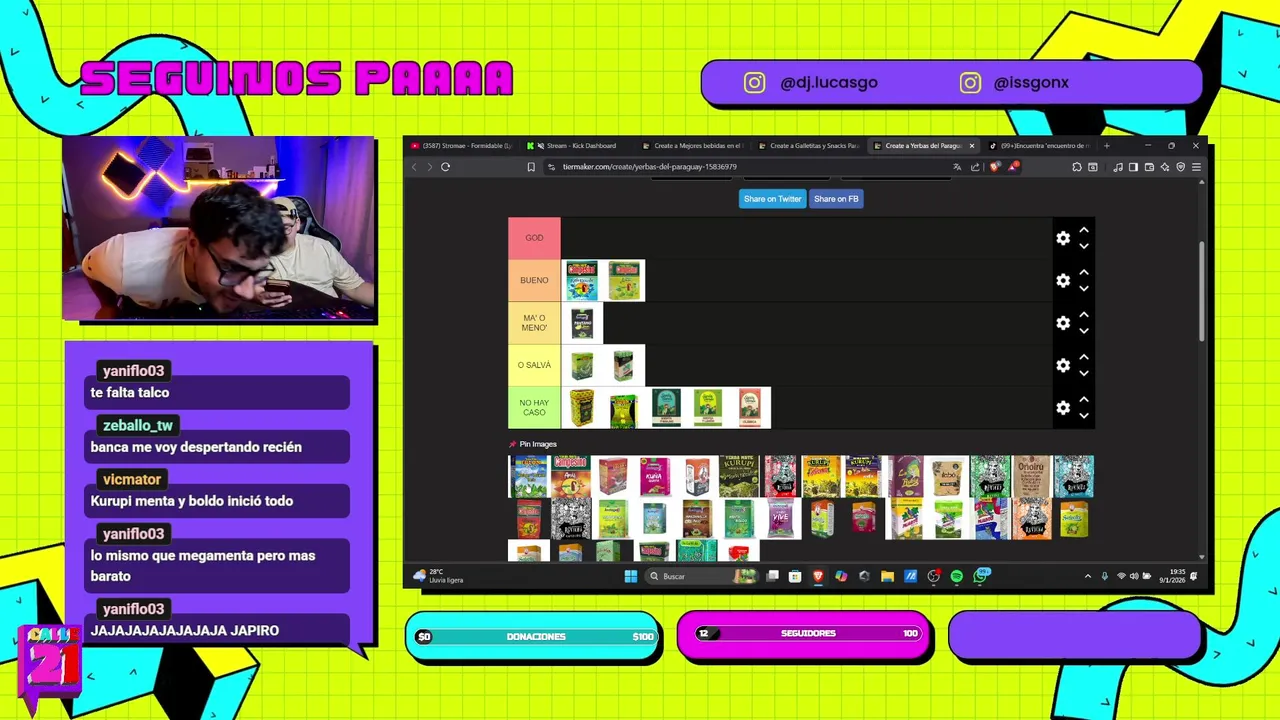
Task: Close the Create a Yerbas del Paraguay tab
Action: click(x=971, y=146)
